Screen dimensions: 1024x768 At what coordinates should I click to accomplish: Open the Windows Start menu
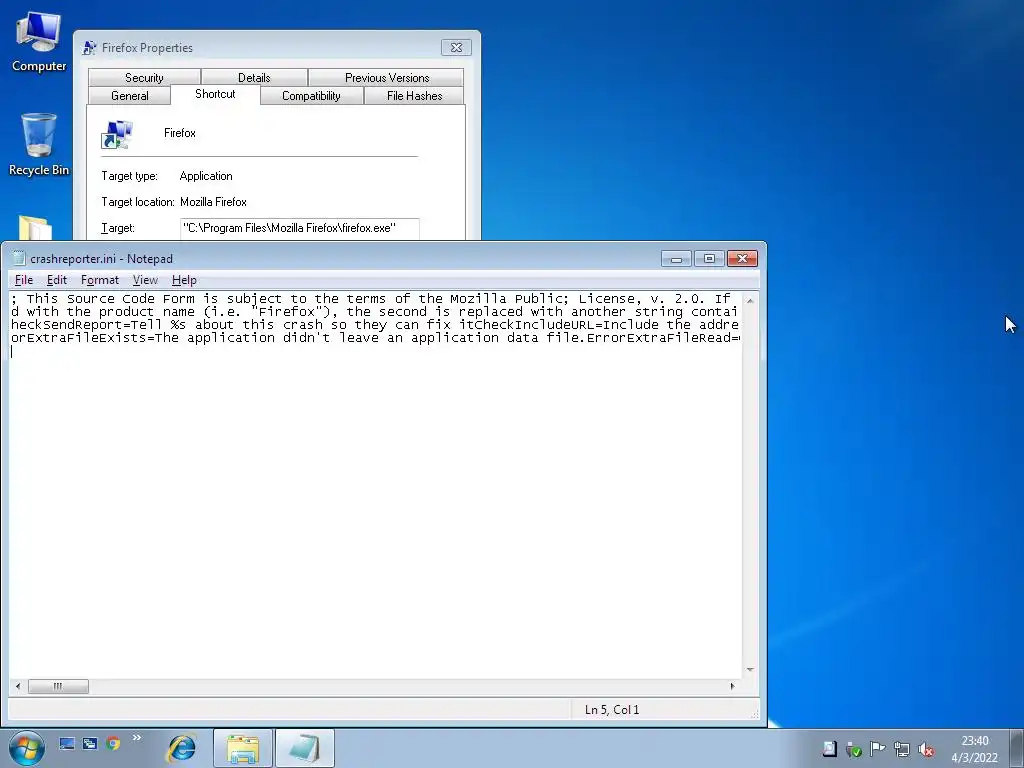(27, 748)
